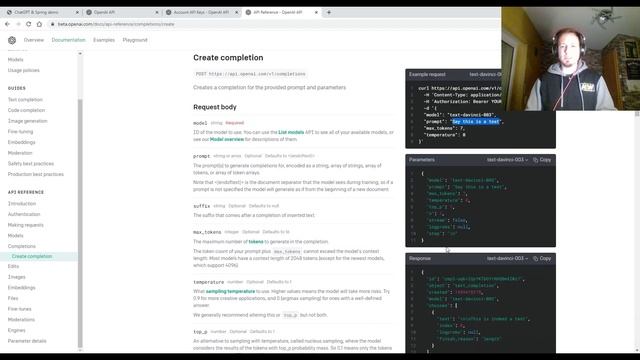Select Create completion sidebar item
The image size is (640, 360).
tap(32, 256)
